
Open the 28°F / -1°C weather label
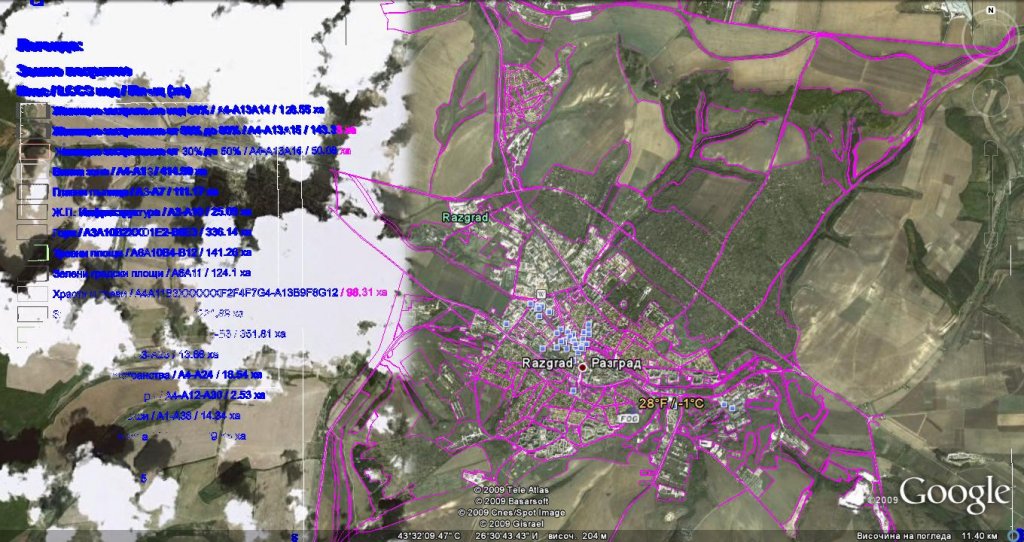pyautogui.click(x=672, y=403)
